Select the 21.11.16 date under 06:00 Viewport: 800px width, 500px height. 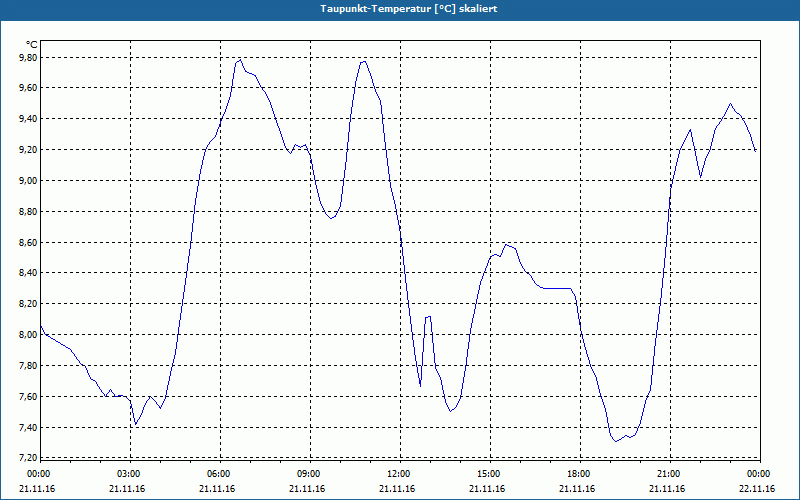(217, 489)
